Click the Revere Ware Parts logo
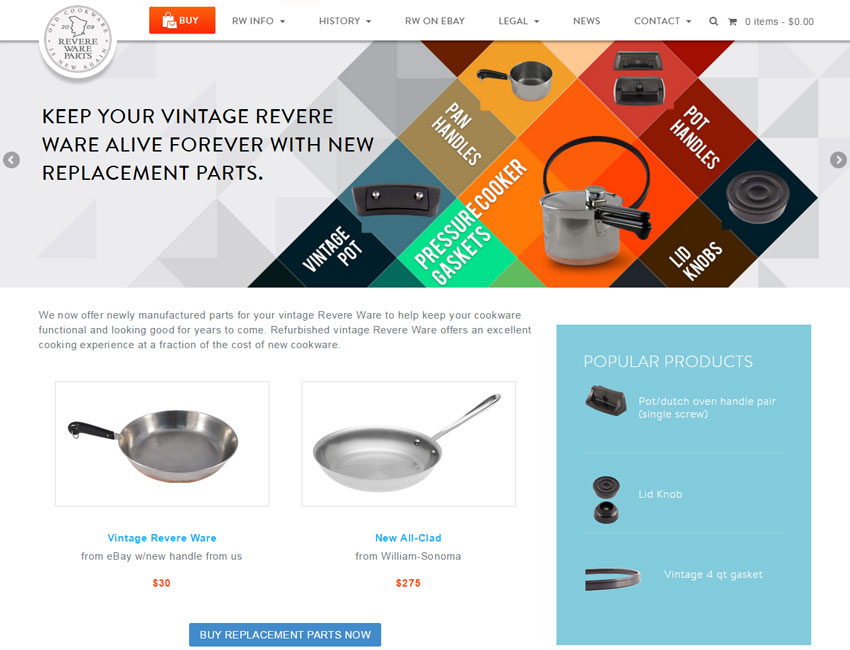The image size is (850, 650). click(x=78, y=42)
